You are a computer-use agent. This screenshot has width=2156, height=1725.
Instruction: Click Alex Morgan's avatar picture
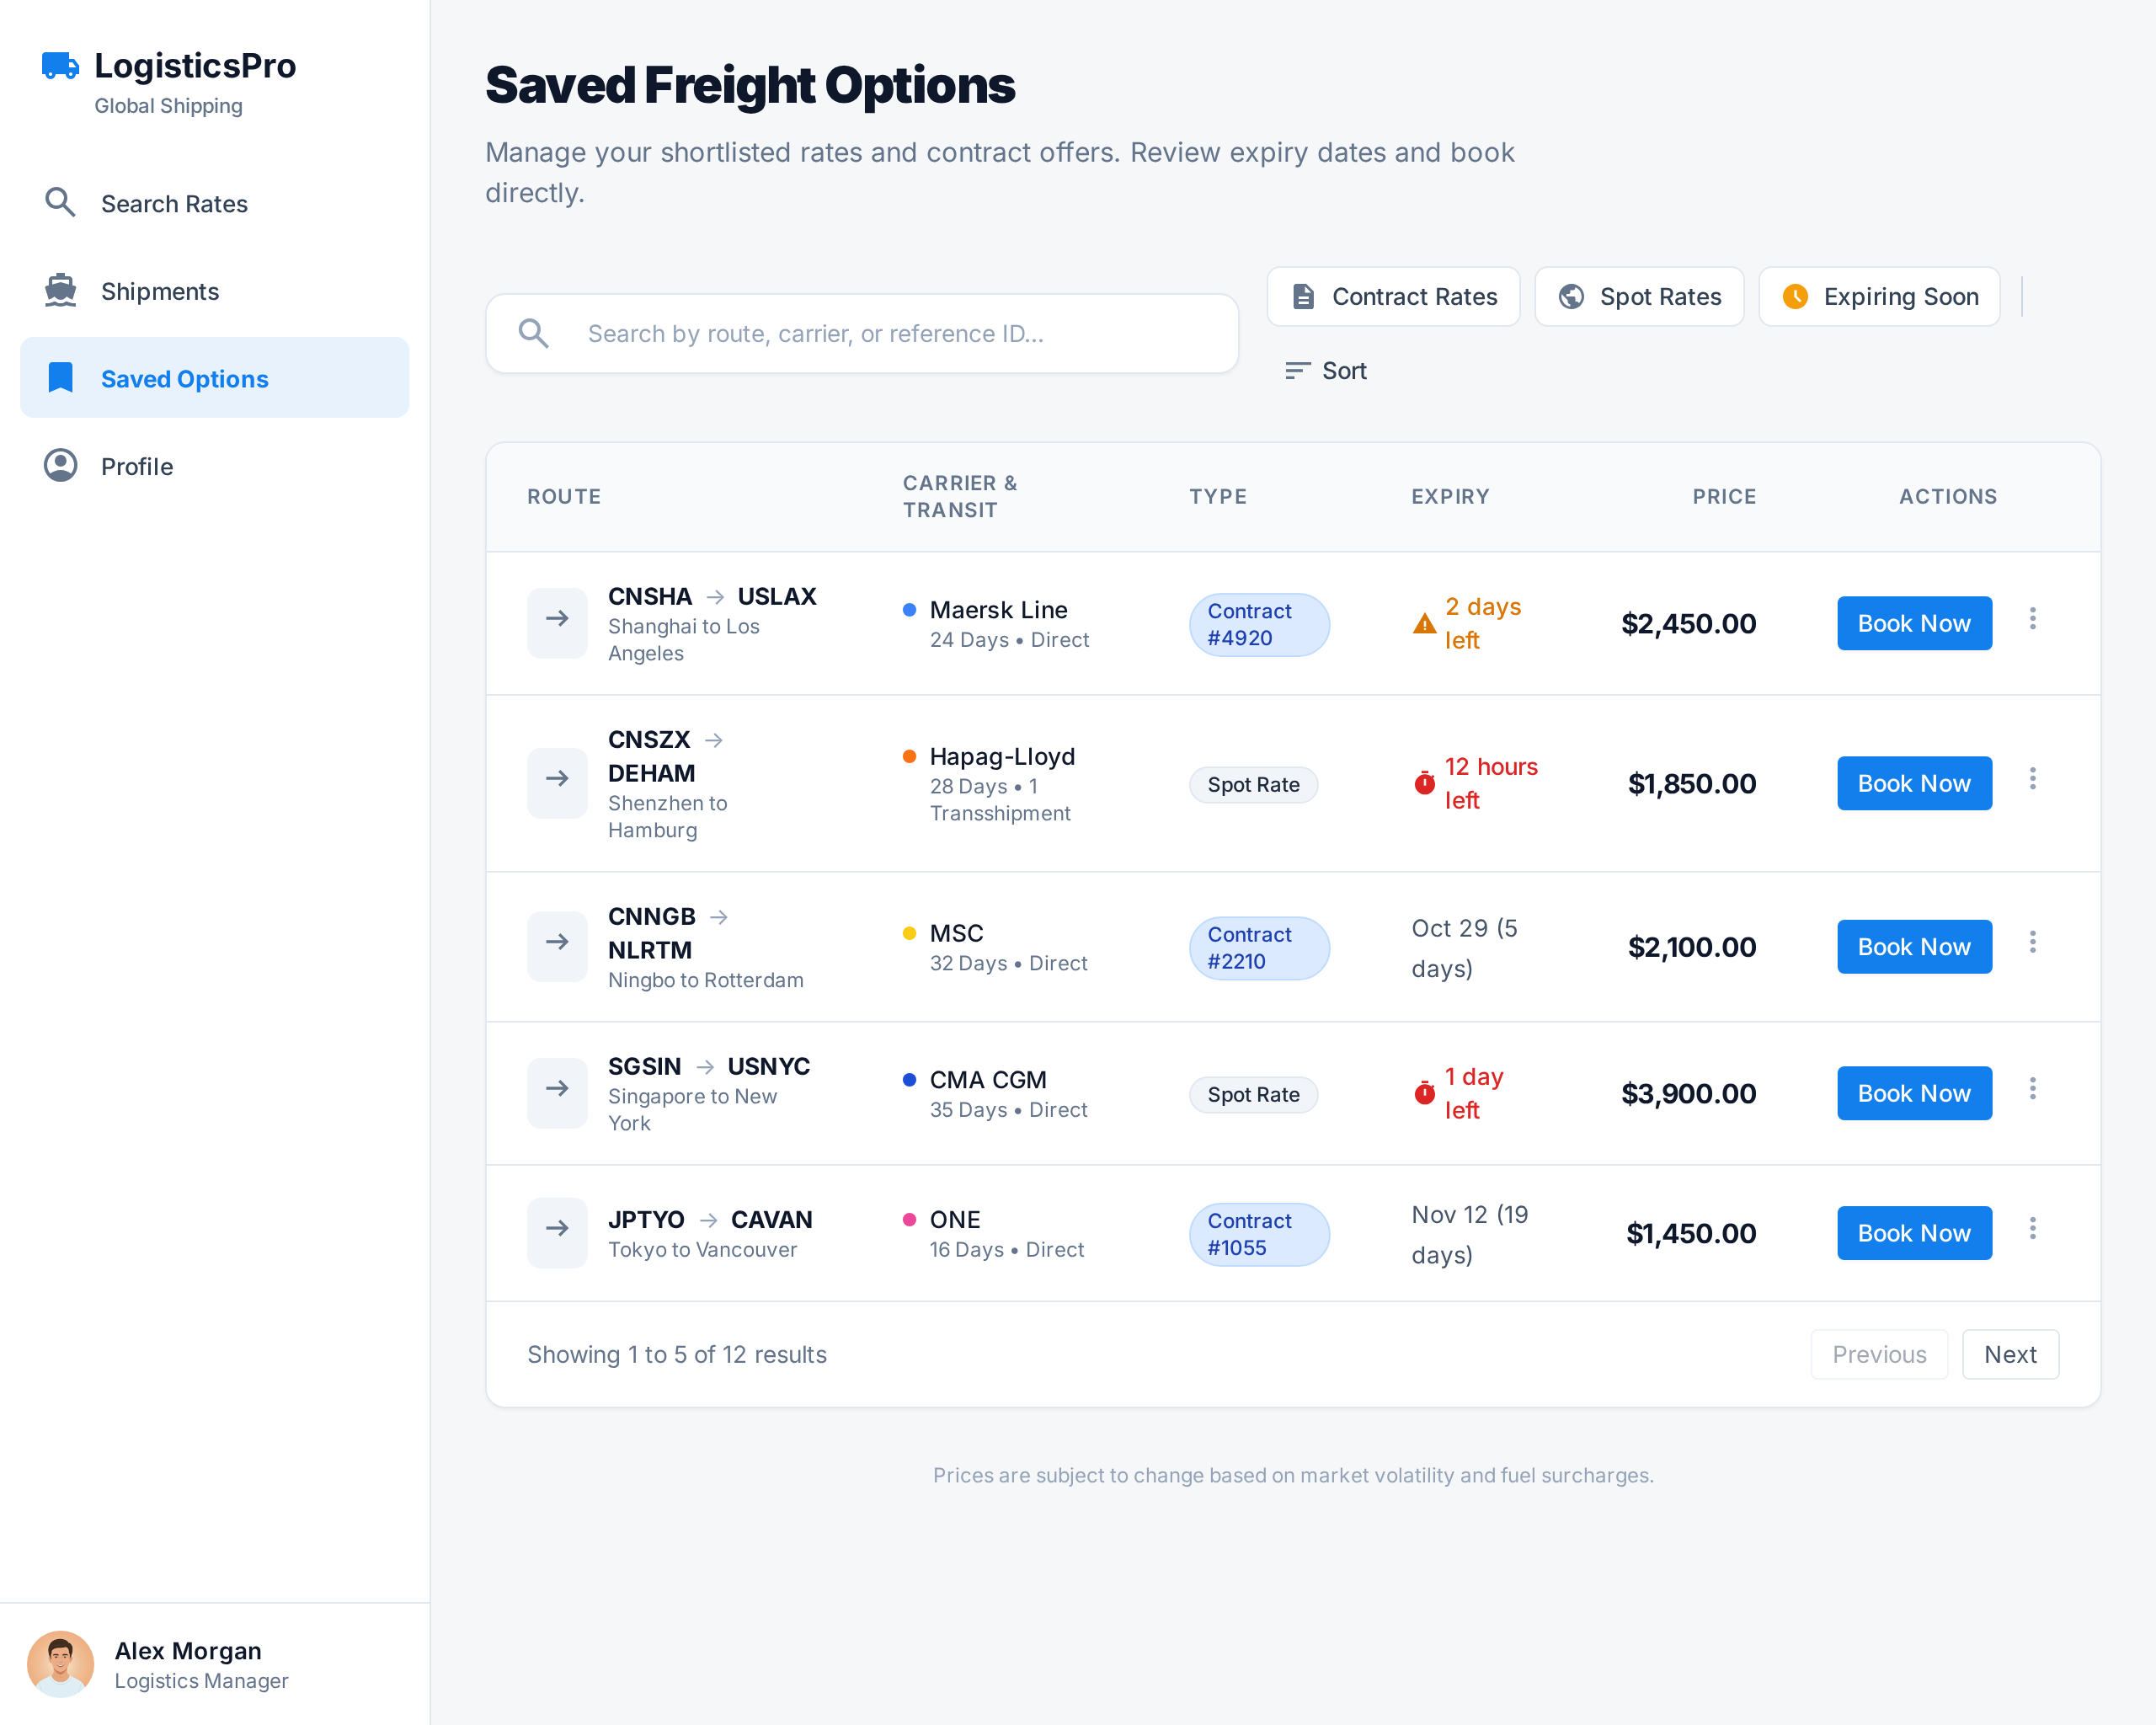[x=60, y=1664]
